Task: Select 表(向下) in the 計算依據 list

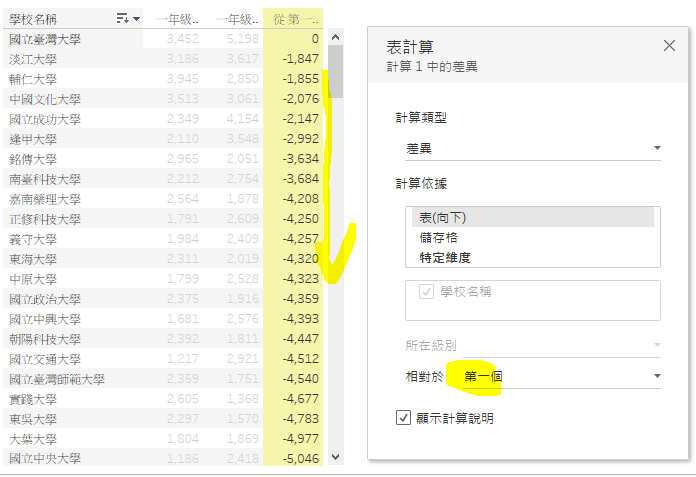Action: tap(533, 217)
